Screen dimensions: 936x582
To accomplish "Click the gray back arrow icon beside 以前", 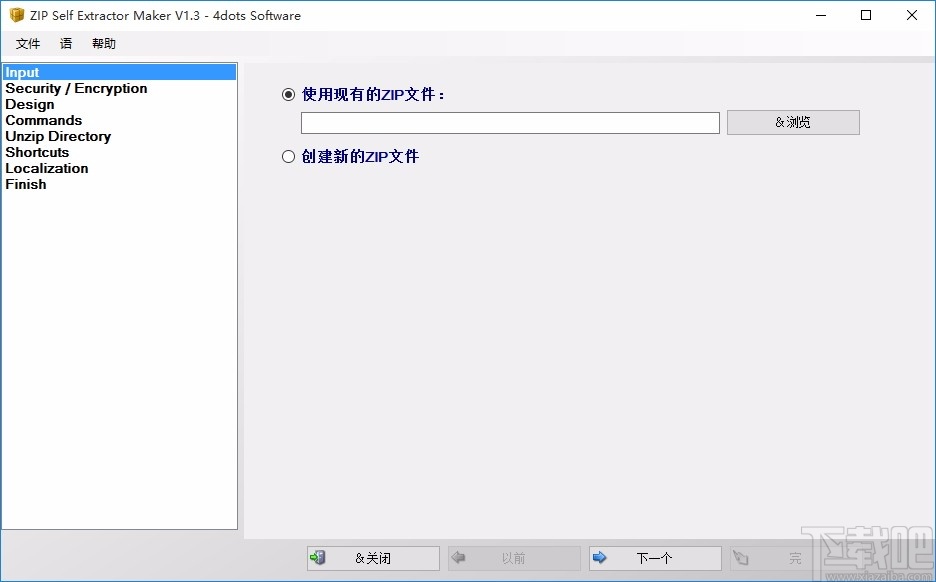I will tap(458, 558).
